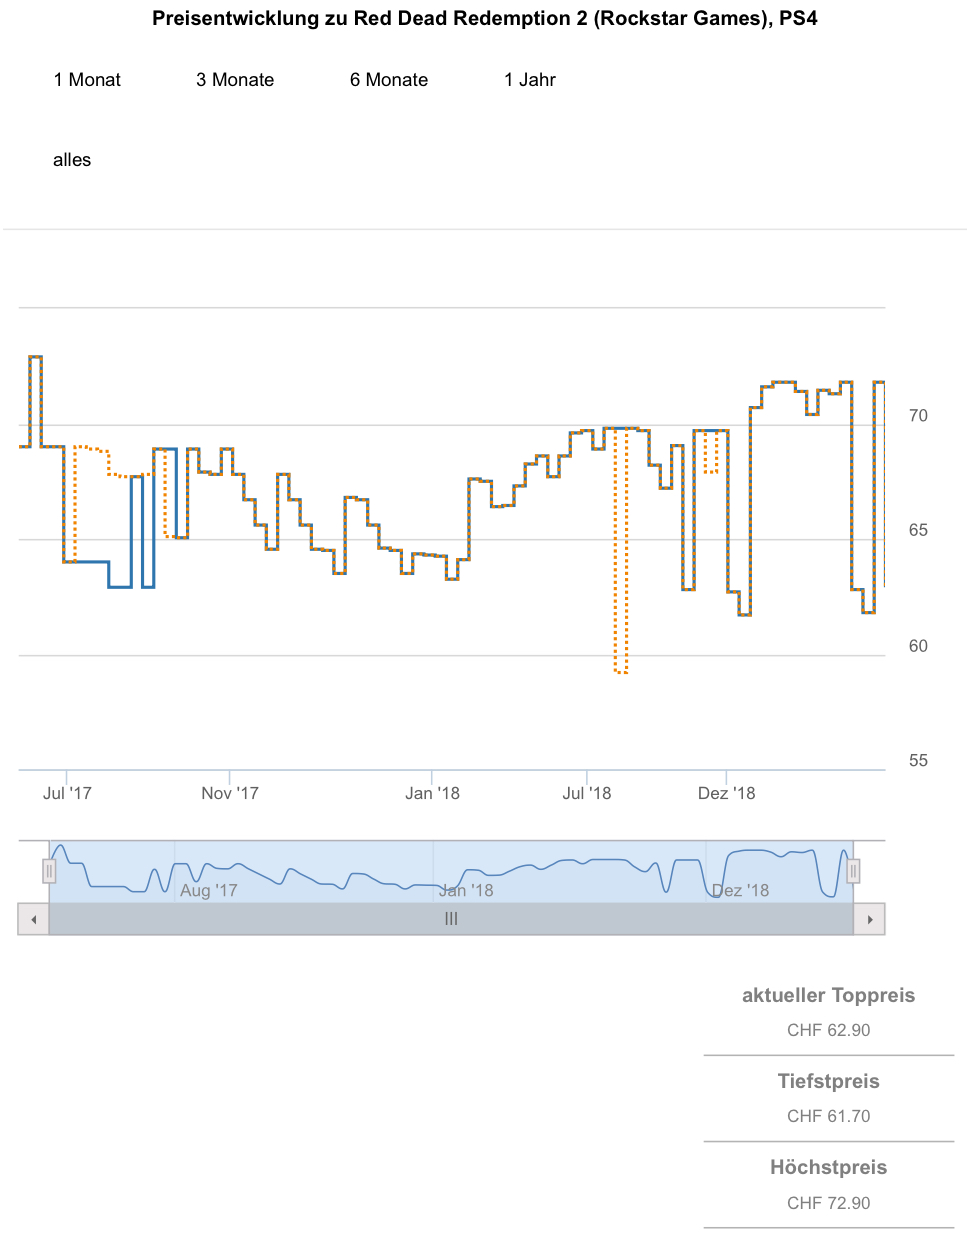Choose the "6 Monate" range option
The width and height of the screenshot is (967, 1255).
(x=389, y=80)
